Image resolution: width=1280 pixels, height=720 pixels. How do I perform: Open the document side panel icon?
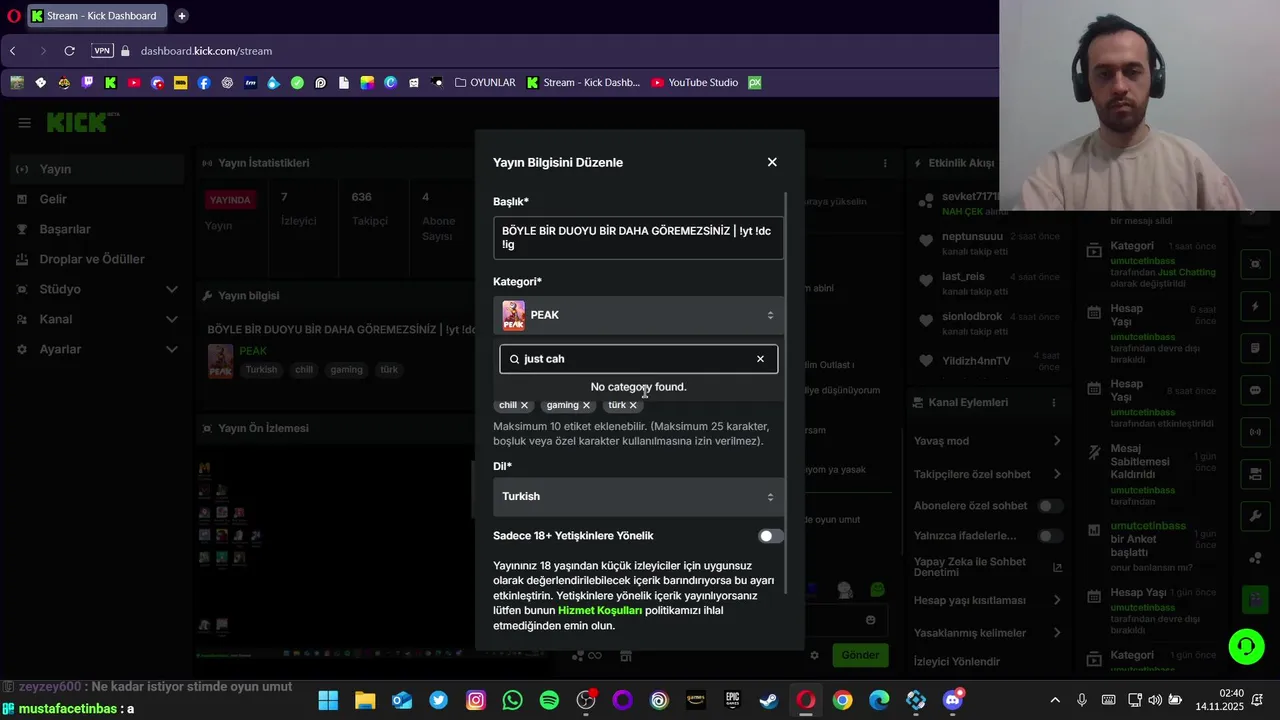[1255, 348]
